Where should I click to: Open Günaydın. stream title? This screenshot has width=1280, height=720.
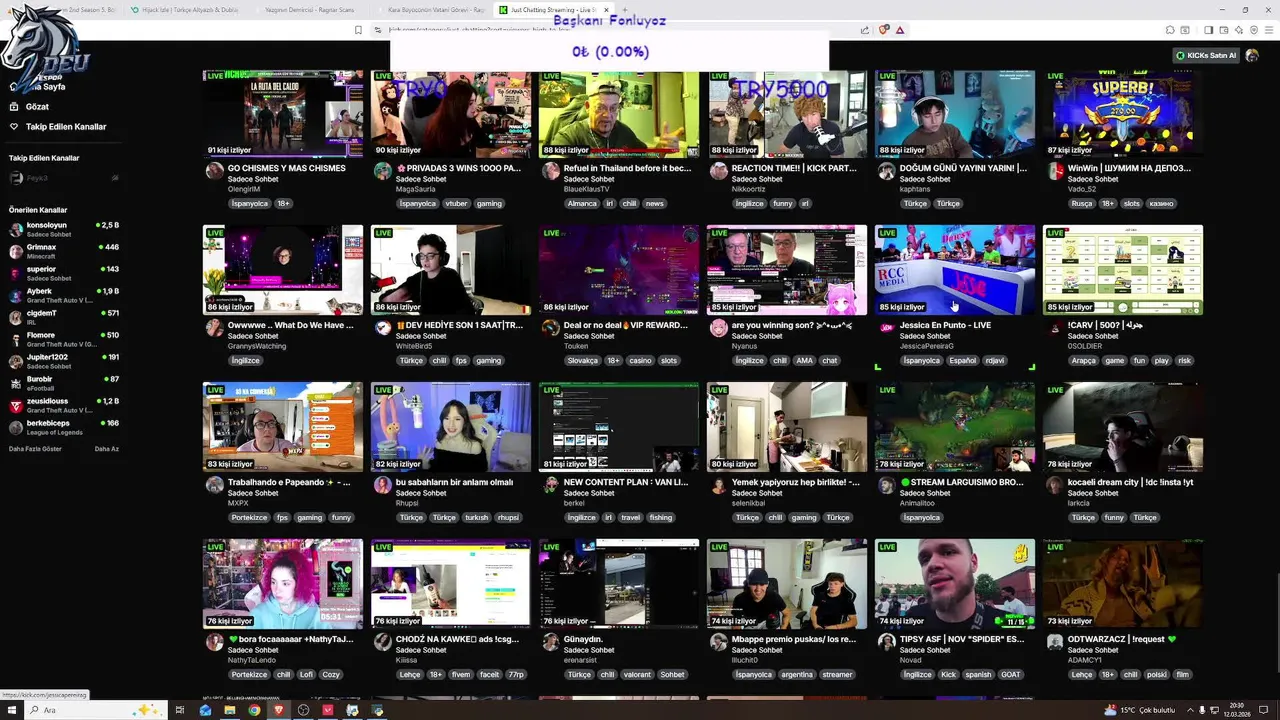(583, 639)
